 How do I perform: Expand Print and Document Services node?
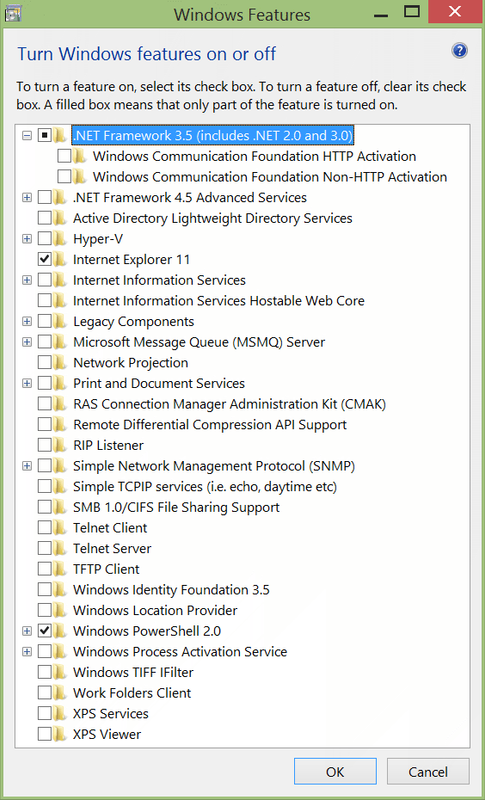[x=27, y=383]
